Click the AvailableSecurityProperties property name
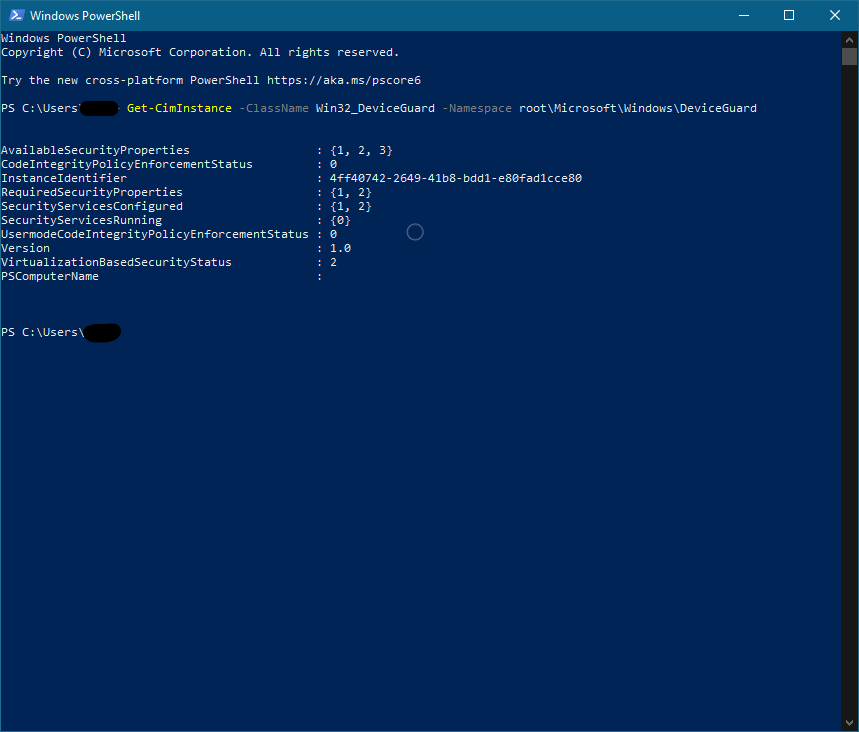 coord(95,150)
